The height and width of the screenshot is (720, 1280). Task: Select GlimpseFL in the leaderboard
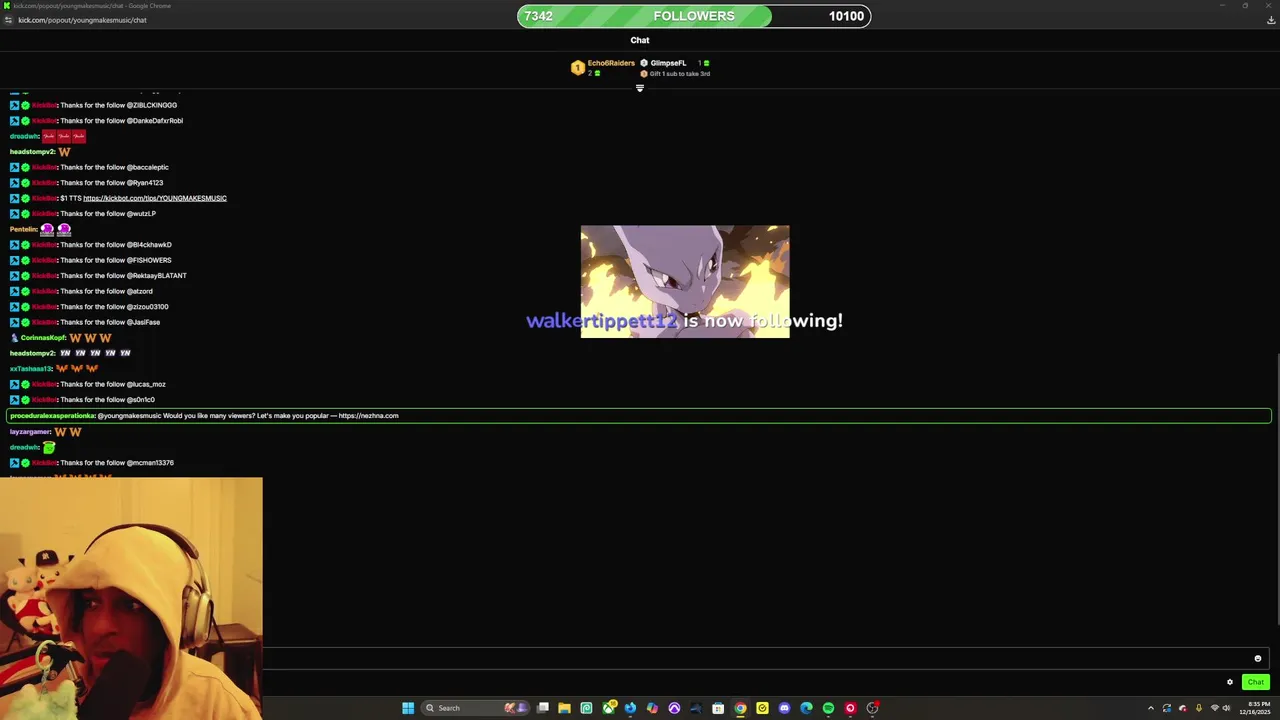(668, 63)
